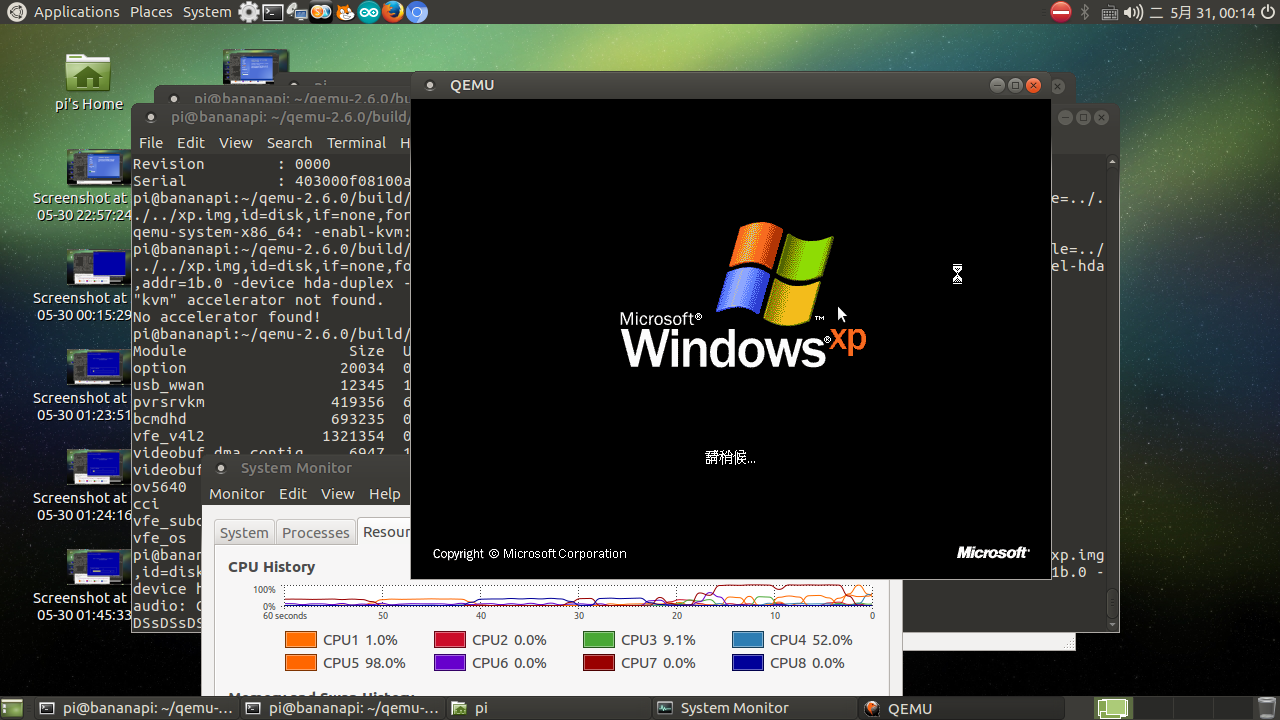The height and width of the screenshot is (720, 1280).
Task: Change the CPU3 graph color swatch
Action: 598,640
